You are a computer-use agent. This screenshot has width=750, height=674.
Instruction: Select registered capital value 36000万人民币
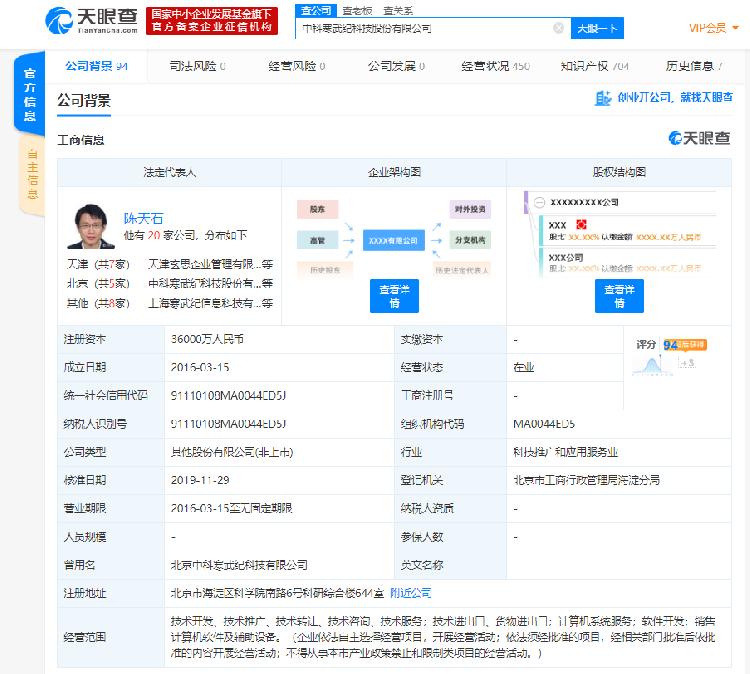pos(208,339)
